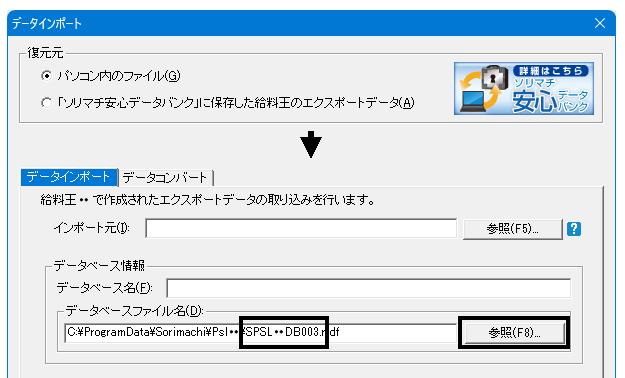Select the パソコン内のファイル(G) radio button
The height and width of the screenshot is (378, 625).
46,75
